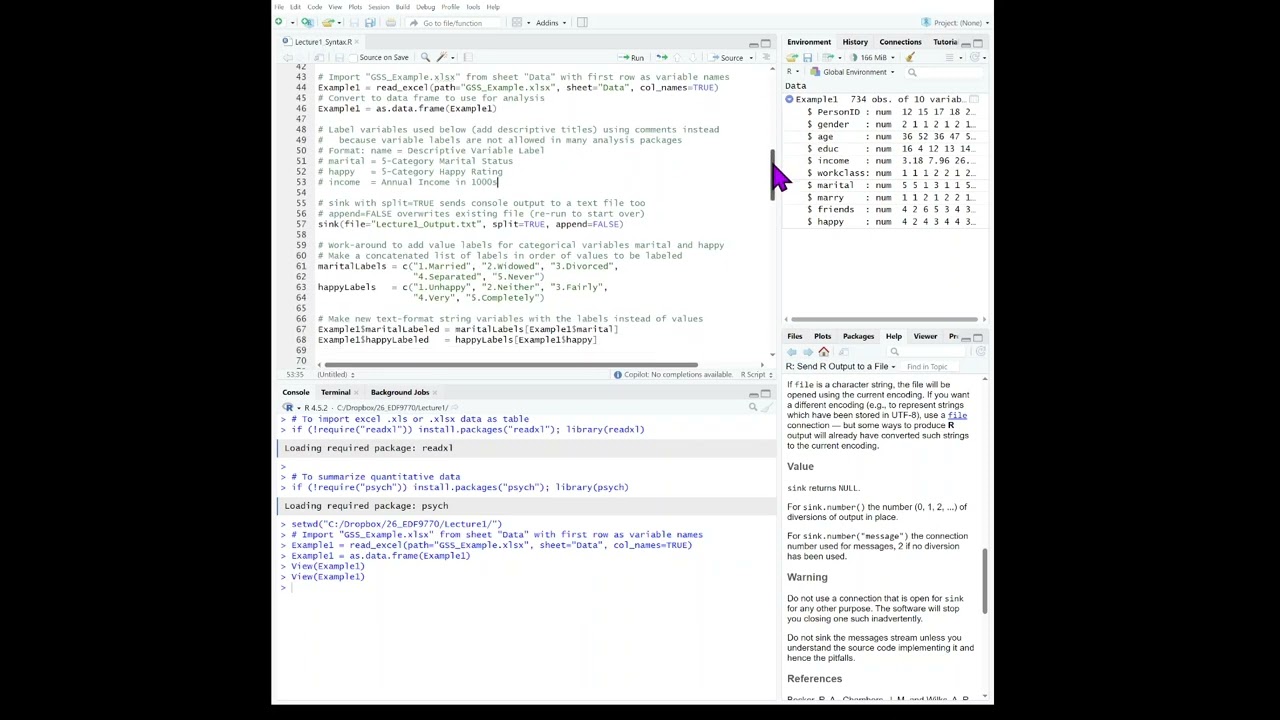Image resolution: width=1280 pixels, height=720 pixels.
Task: Click the Help back arrow icon
Action: (792, 352)
